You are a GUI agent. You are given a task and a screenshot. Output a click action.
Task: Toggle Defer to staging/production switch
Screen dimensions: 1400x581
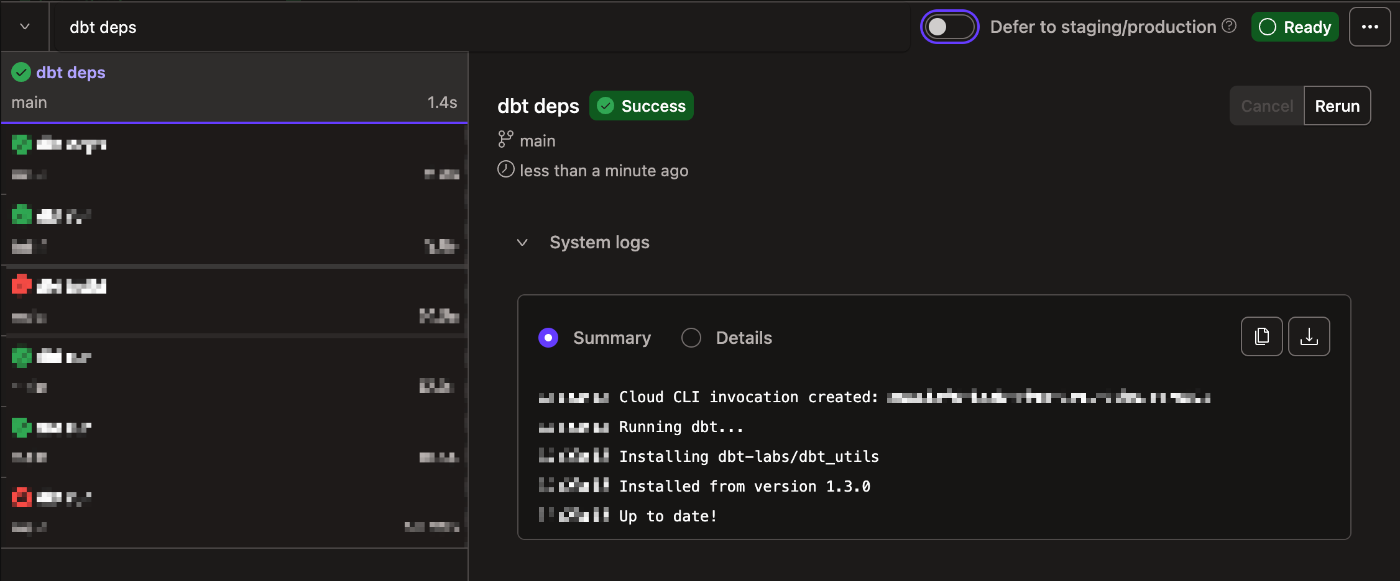(x=949, y=27)
